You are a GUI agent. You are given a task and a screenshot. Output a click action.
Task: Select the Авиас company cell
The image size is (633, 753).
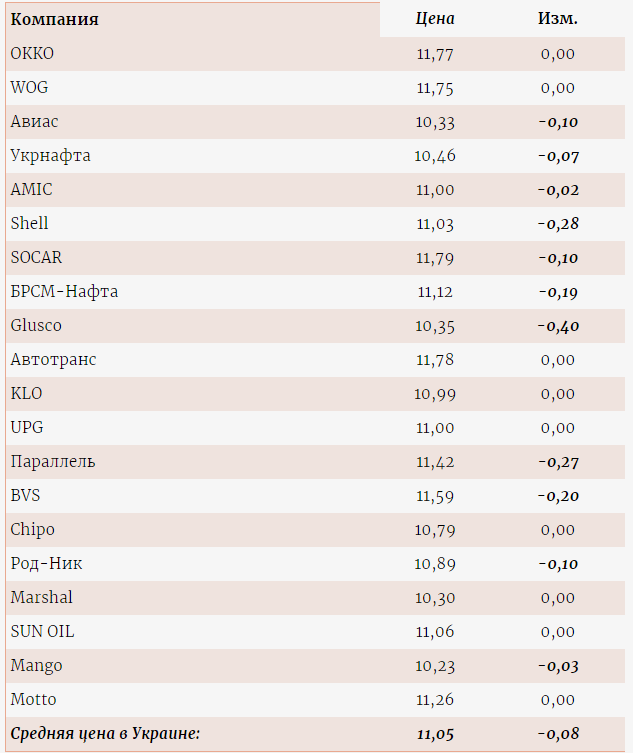pyautogui.click(x=34, y=122)
